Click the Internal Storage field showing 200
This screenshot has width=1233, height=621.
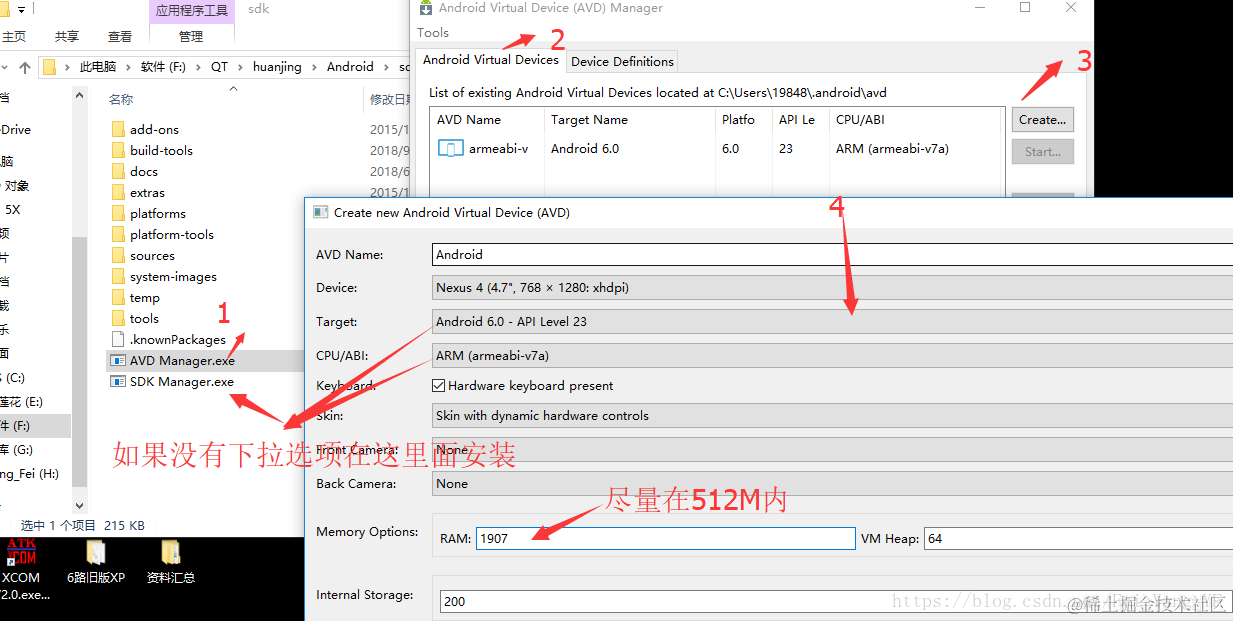[836, 601]
